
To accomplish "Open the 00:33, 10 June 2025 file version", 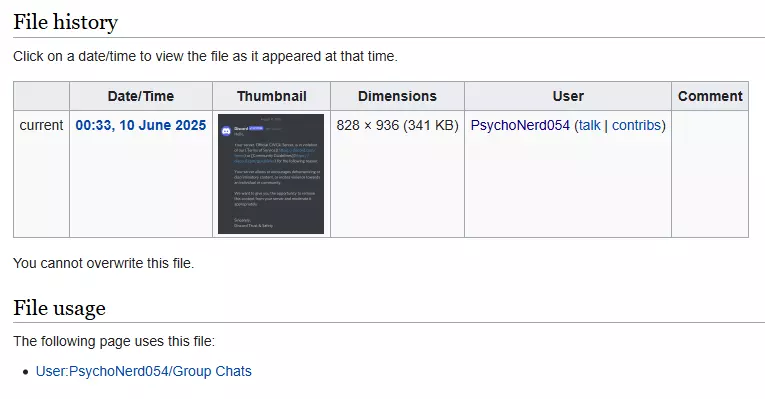I will [x=141, y=125].
